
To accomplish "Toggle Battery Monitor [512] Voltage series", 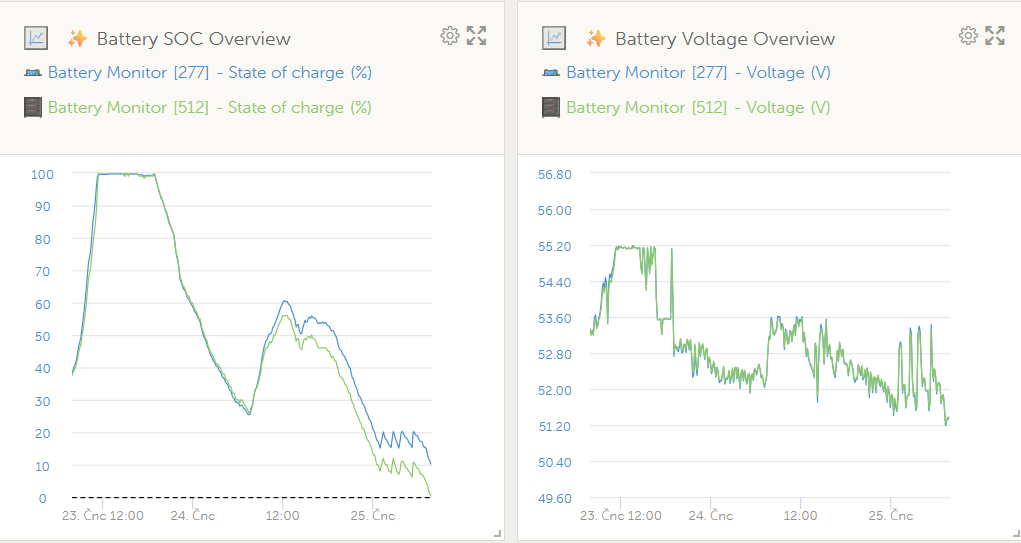I will coord(698,107).
